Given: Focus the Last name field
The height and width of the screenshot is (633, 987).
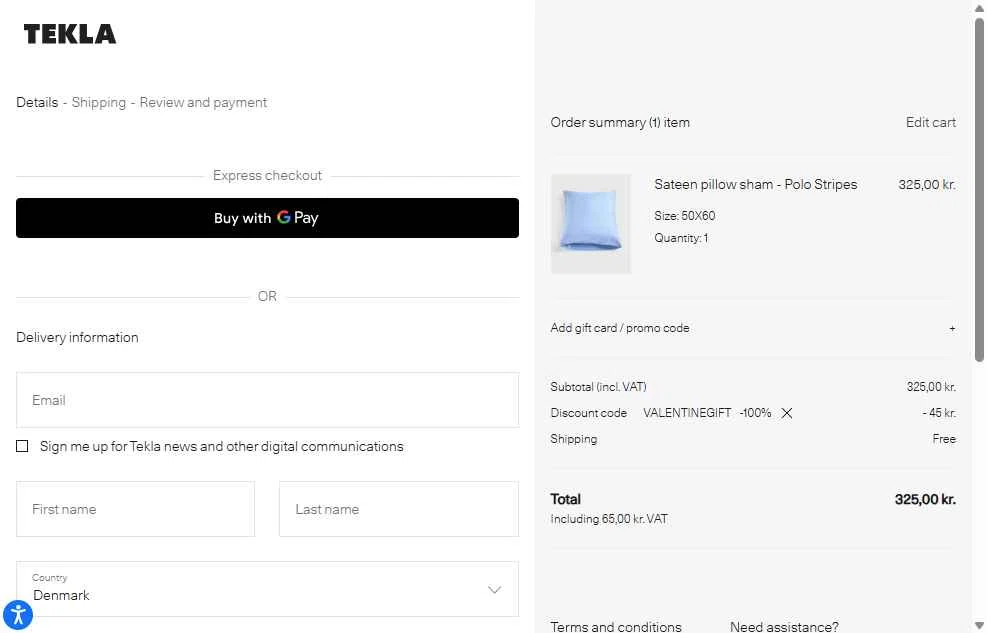Looking at the screenshot, I should point(399,509).
